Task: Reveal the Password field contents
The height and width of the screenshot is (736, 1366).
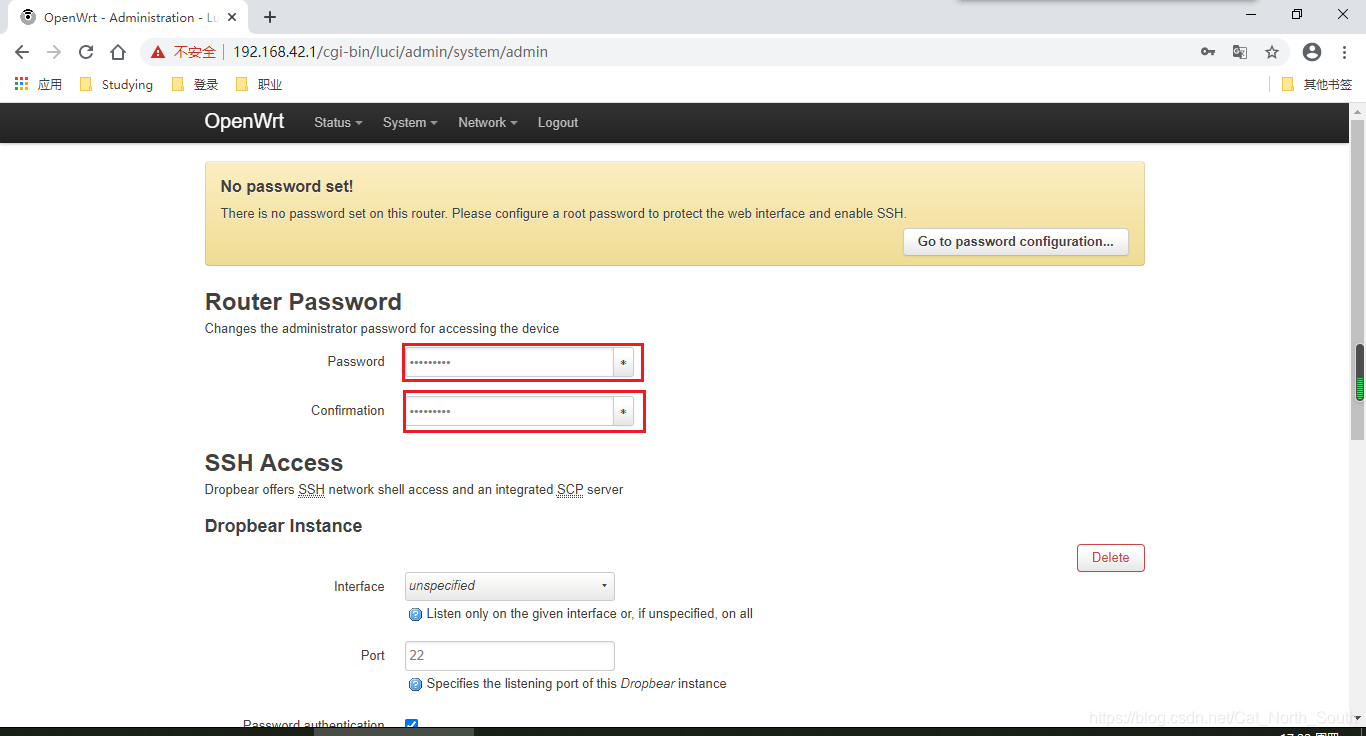Action: point(624,362)
